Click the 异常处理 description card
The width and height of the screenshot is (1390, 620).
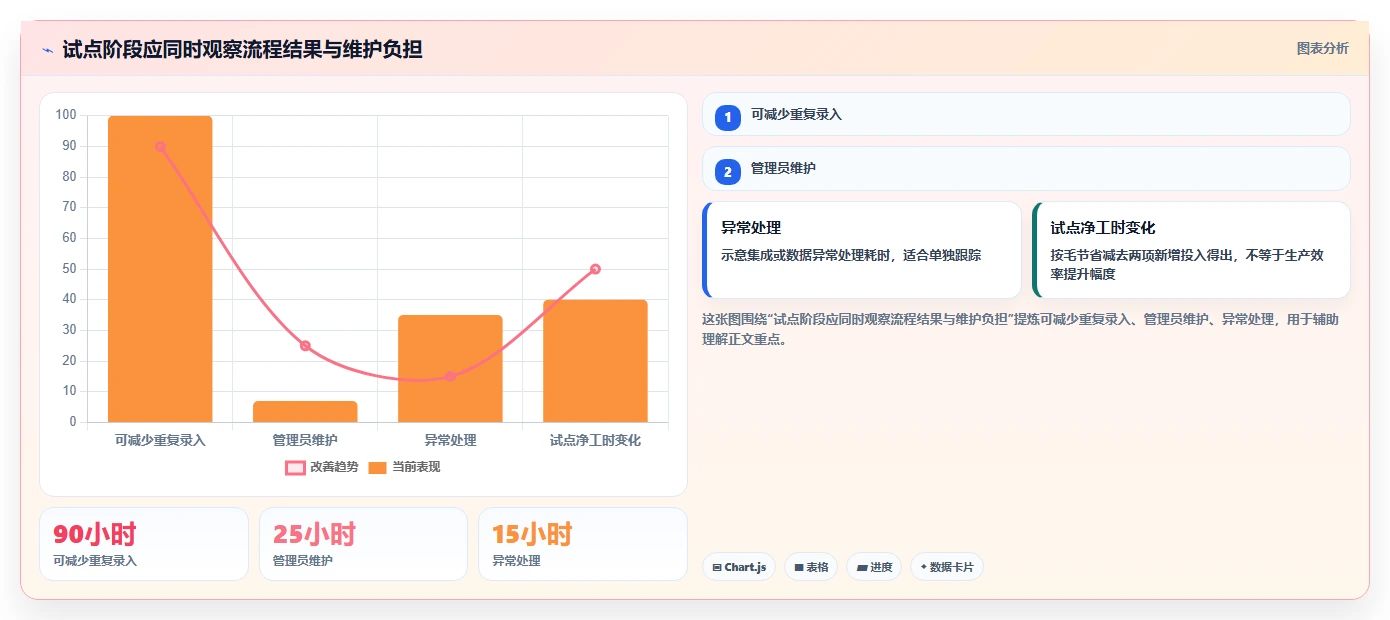click(862, 250)
